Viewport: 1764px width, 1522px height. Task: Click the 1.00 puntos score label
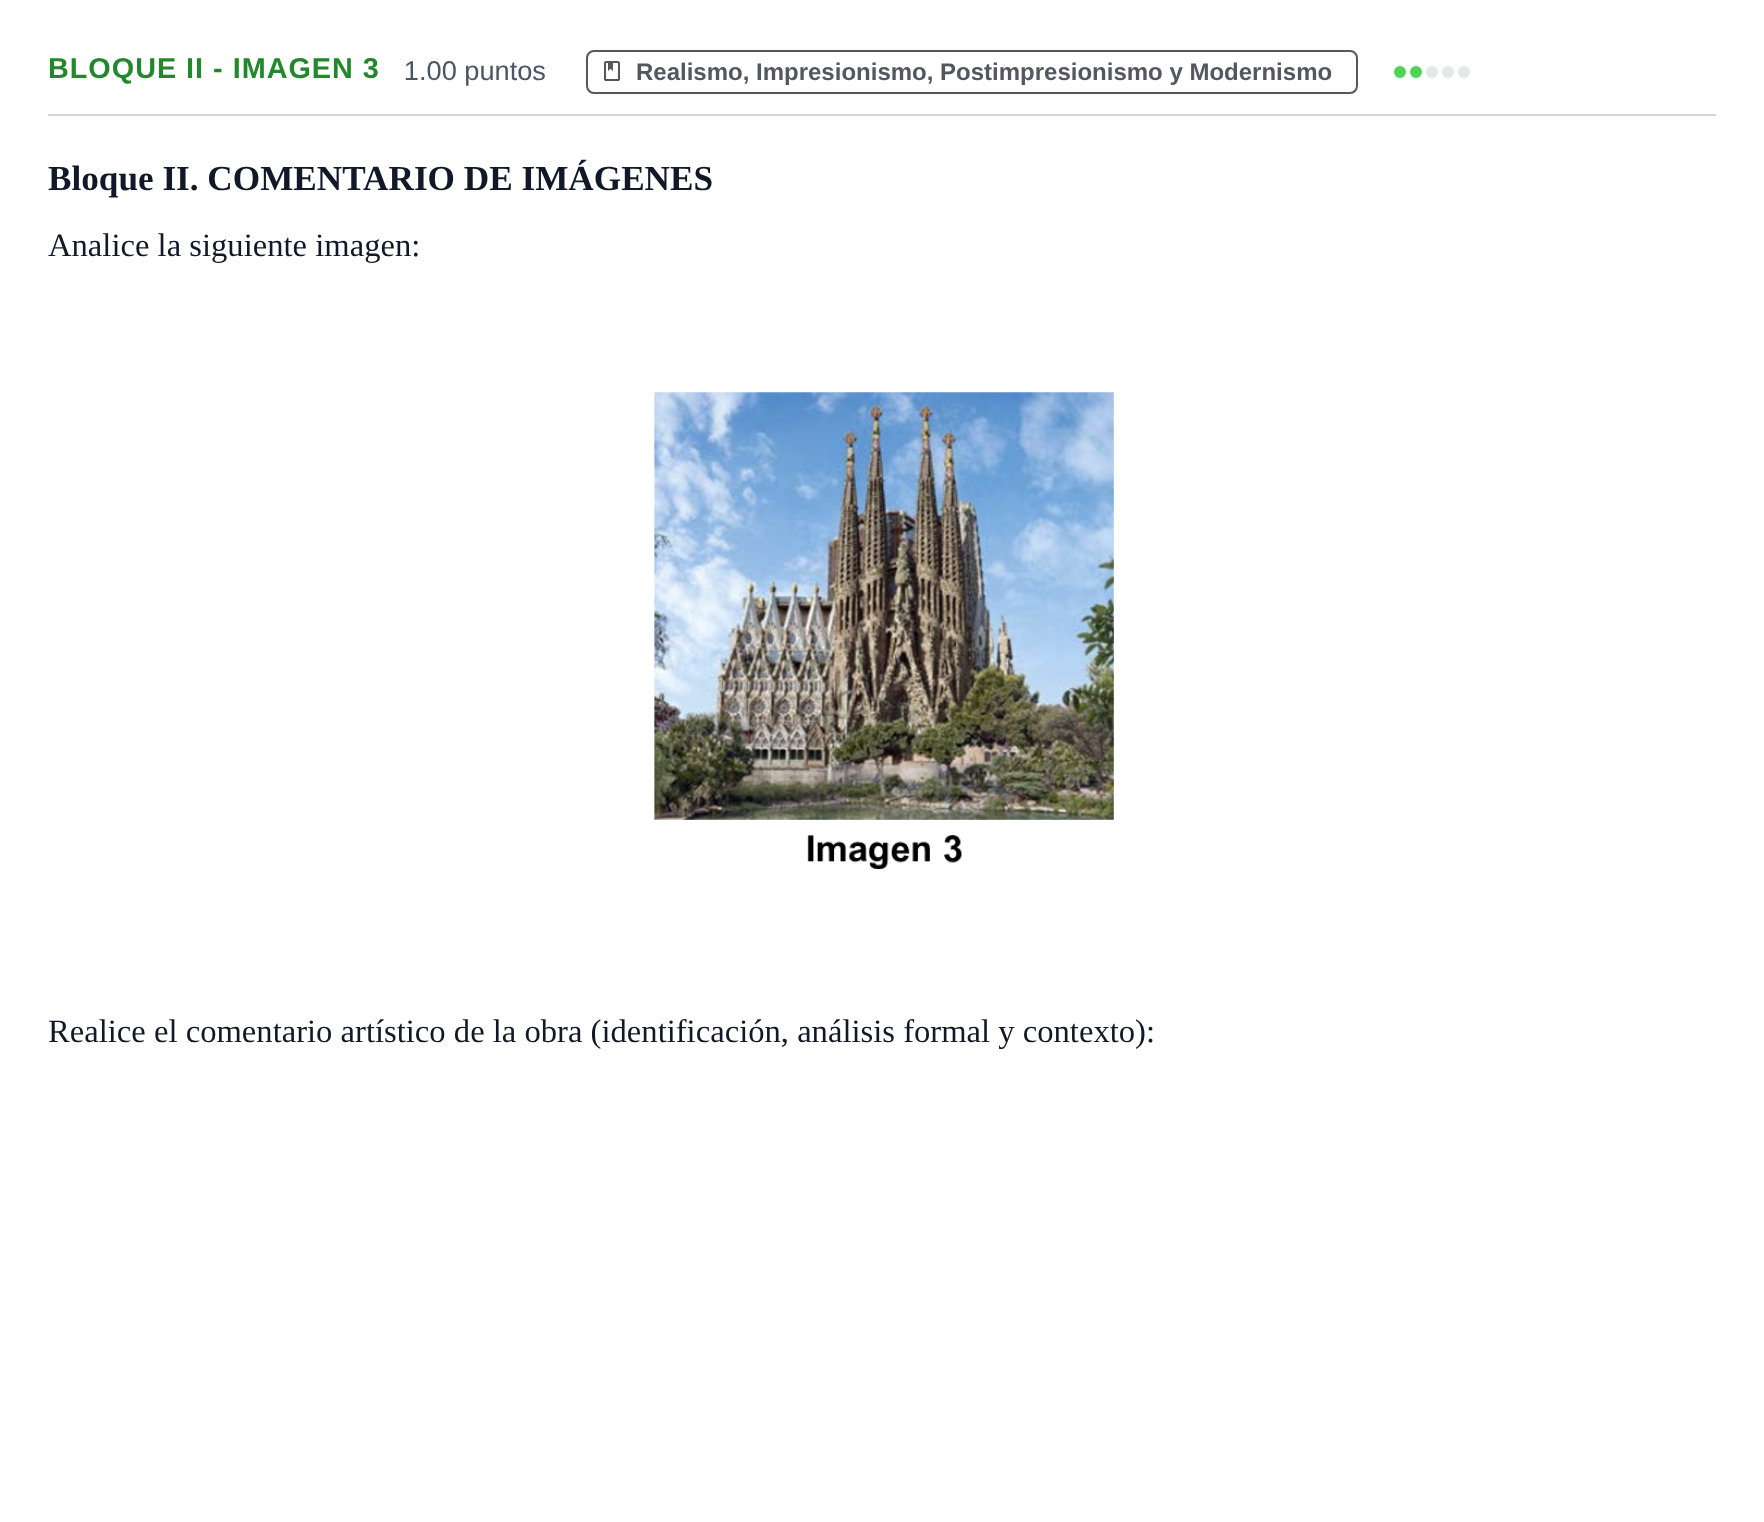tap(474, 71)
